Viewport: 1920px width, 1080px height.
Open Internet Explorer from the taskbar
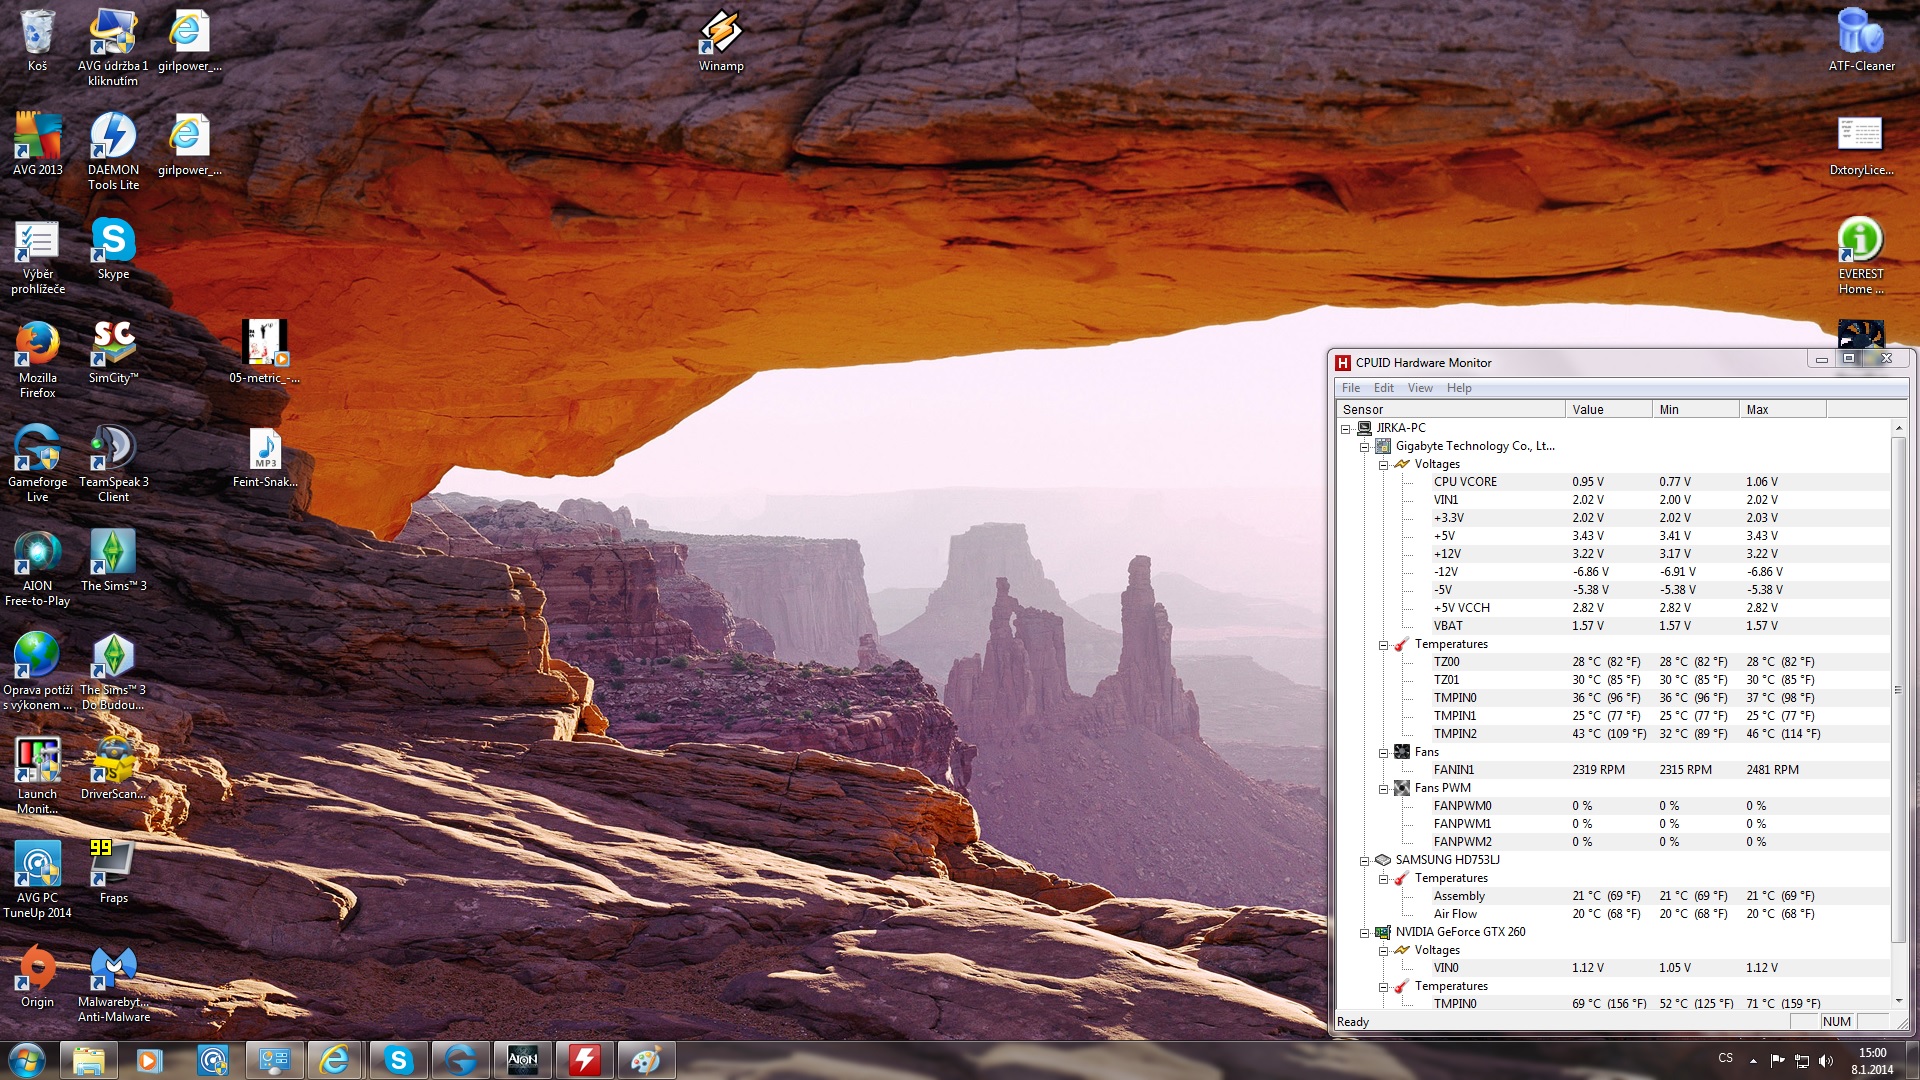click(335, 1060)
